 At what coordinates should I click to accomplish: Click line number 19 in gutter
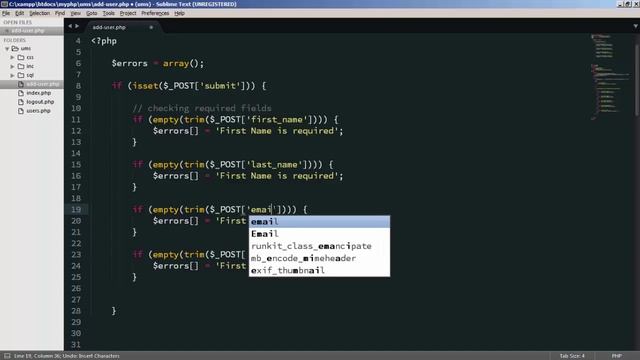pos(76,210)
